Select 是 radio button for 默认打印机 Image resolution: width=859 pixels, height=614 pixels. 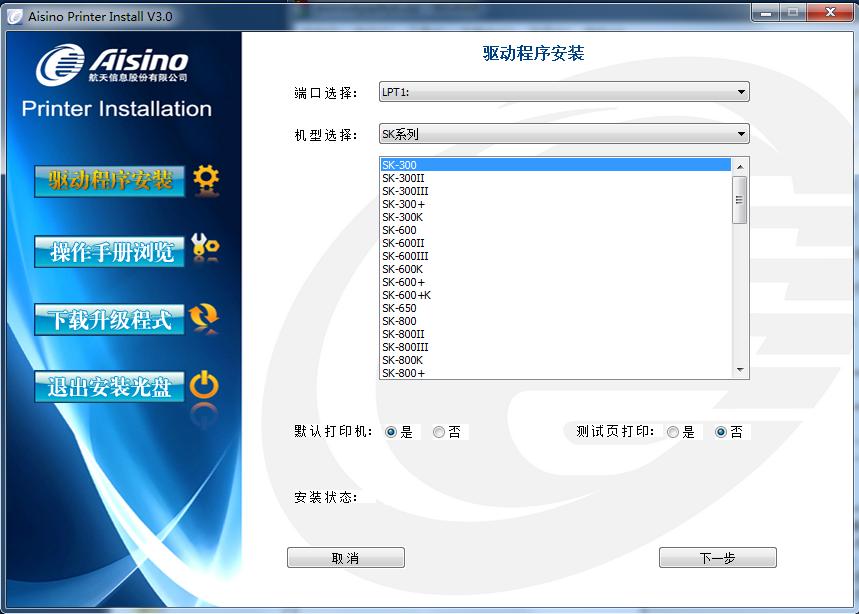tap(390, 432)
